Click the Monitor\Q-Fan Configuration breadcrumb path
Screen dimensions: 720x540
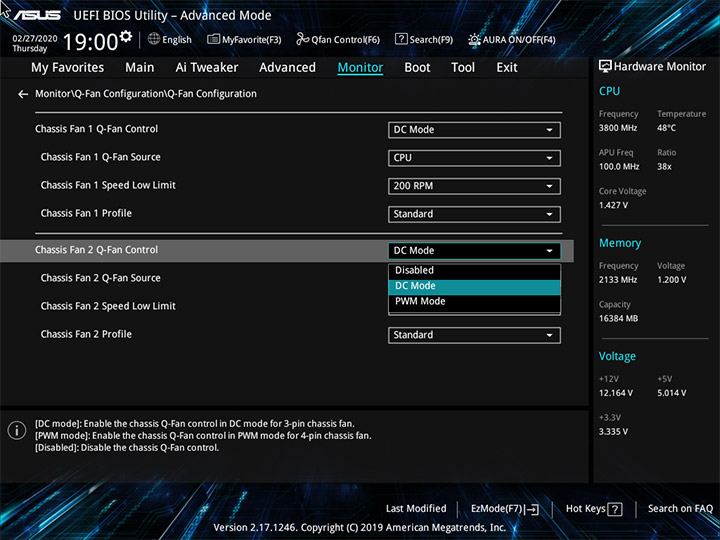(146, 94)
